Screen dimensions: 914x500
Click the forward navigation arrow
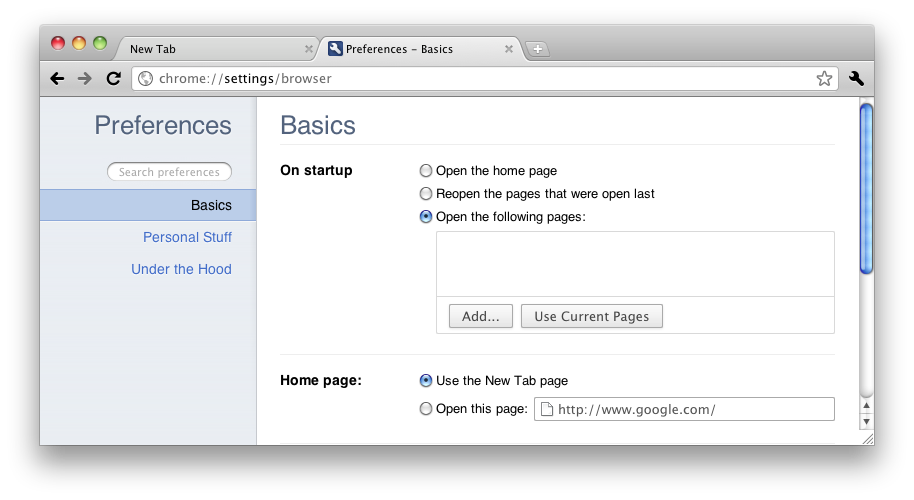coord(85,79)
